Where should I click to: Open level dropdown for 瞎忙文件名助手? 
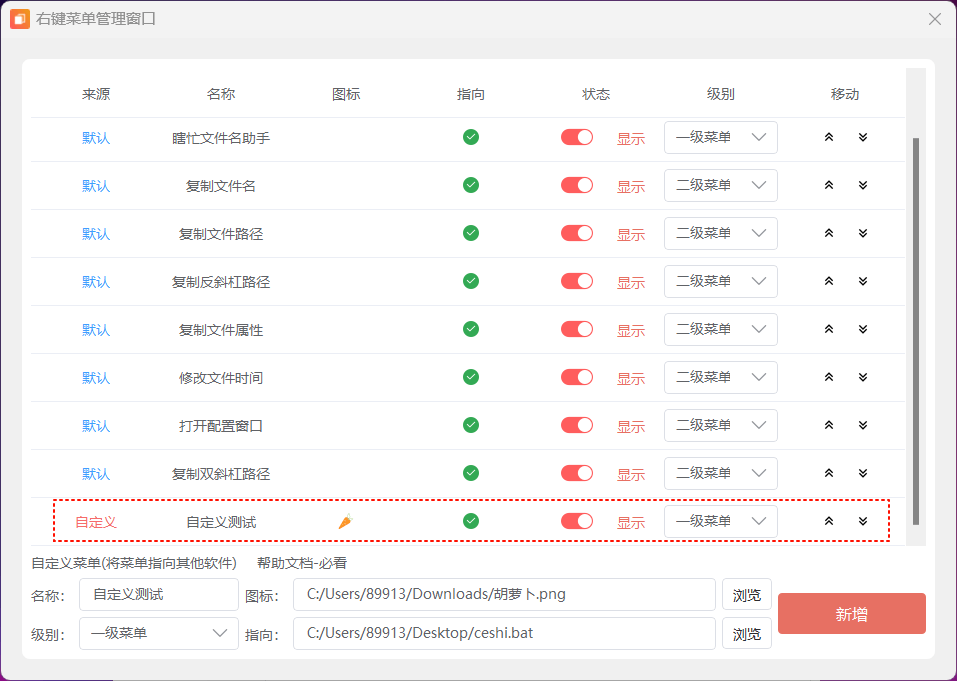[721, 137]
